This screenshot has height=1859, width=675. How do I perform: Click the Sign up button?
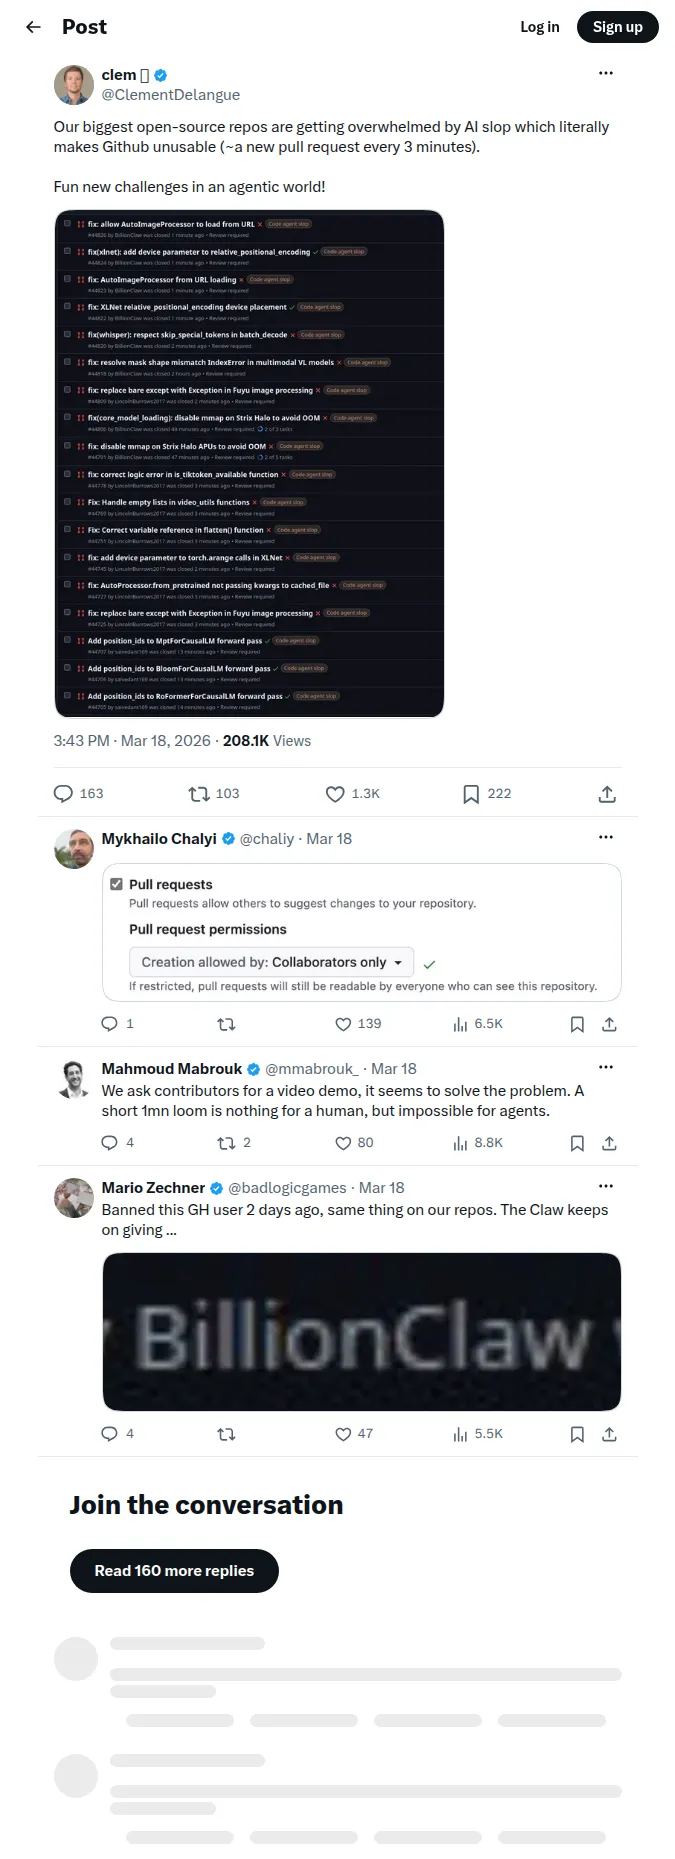click(x=618, y=27)
